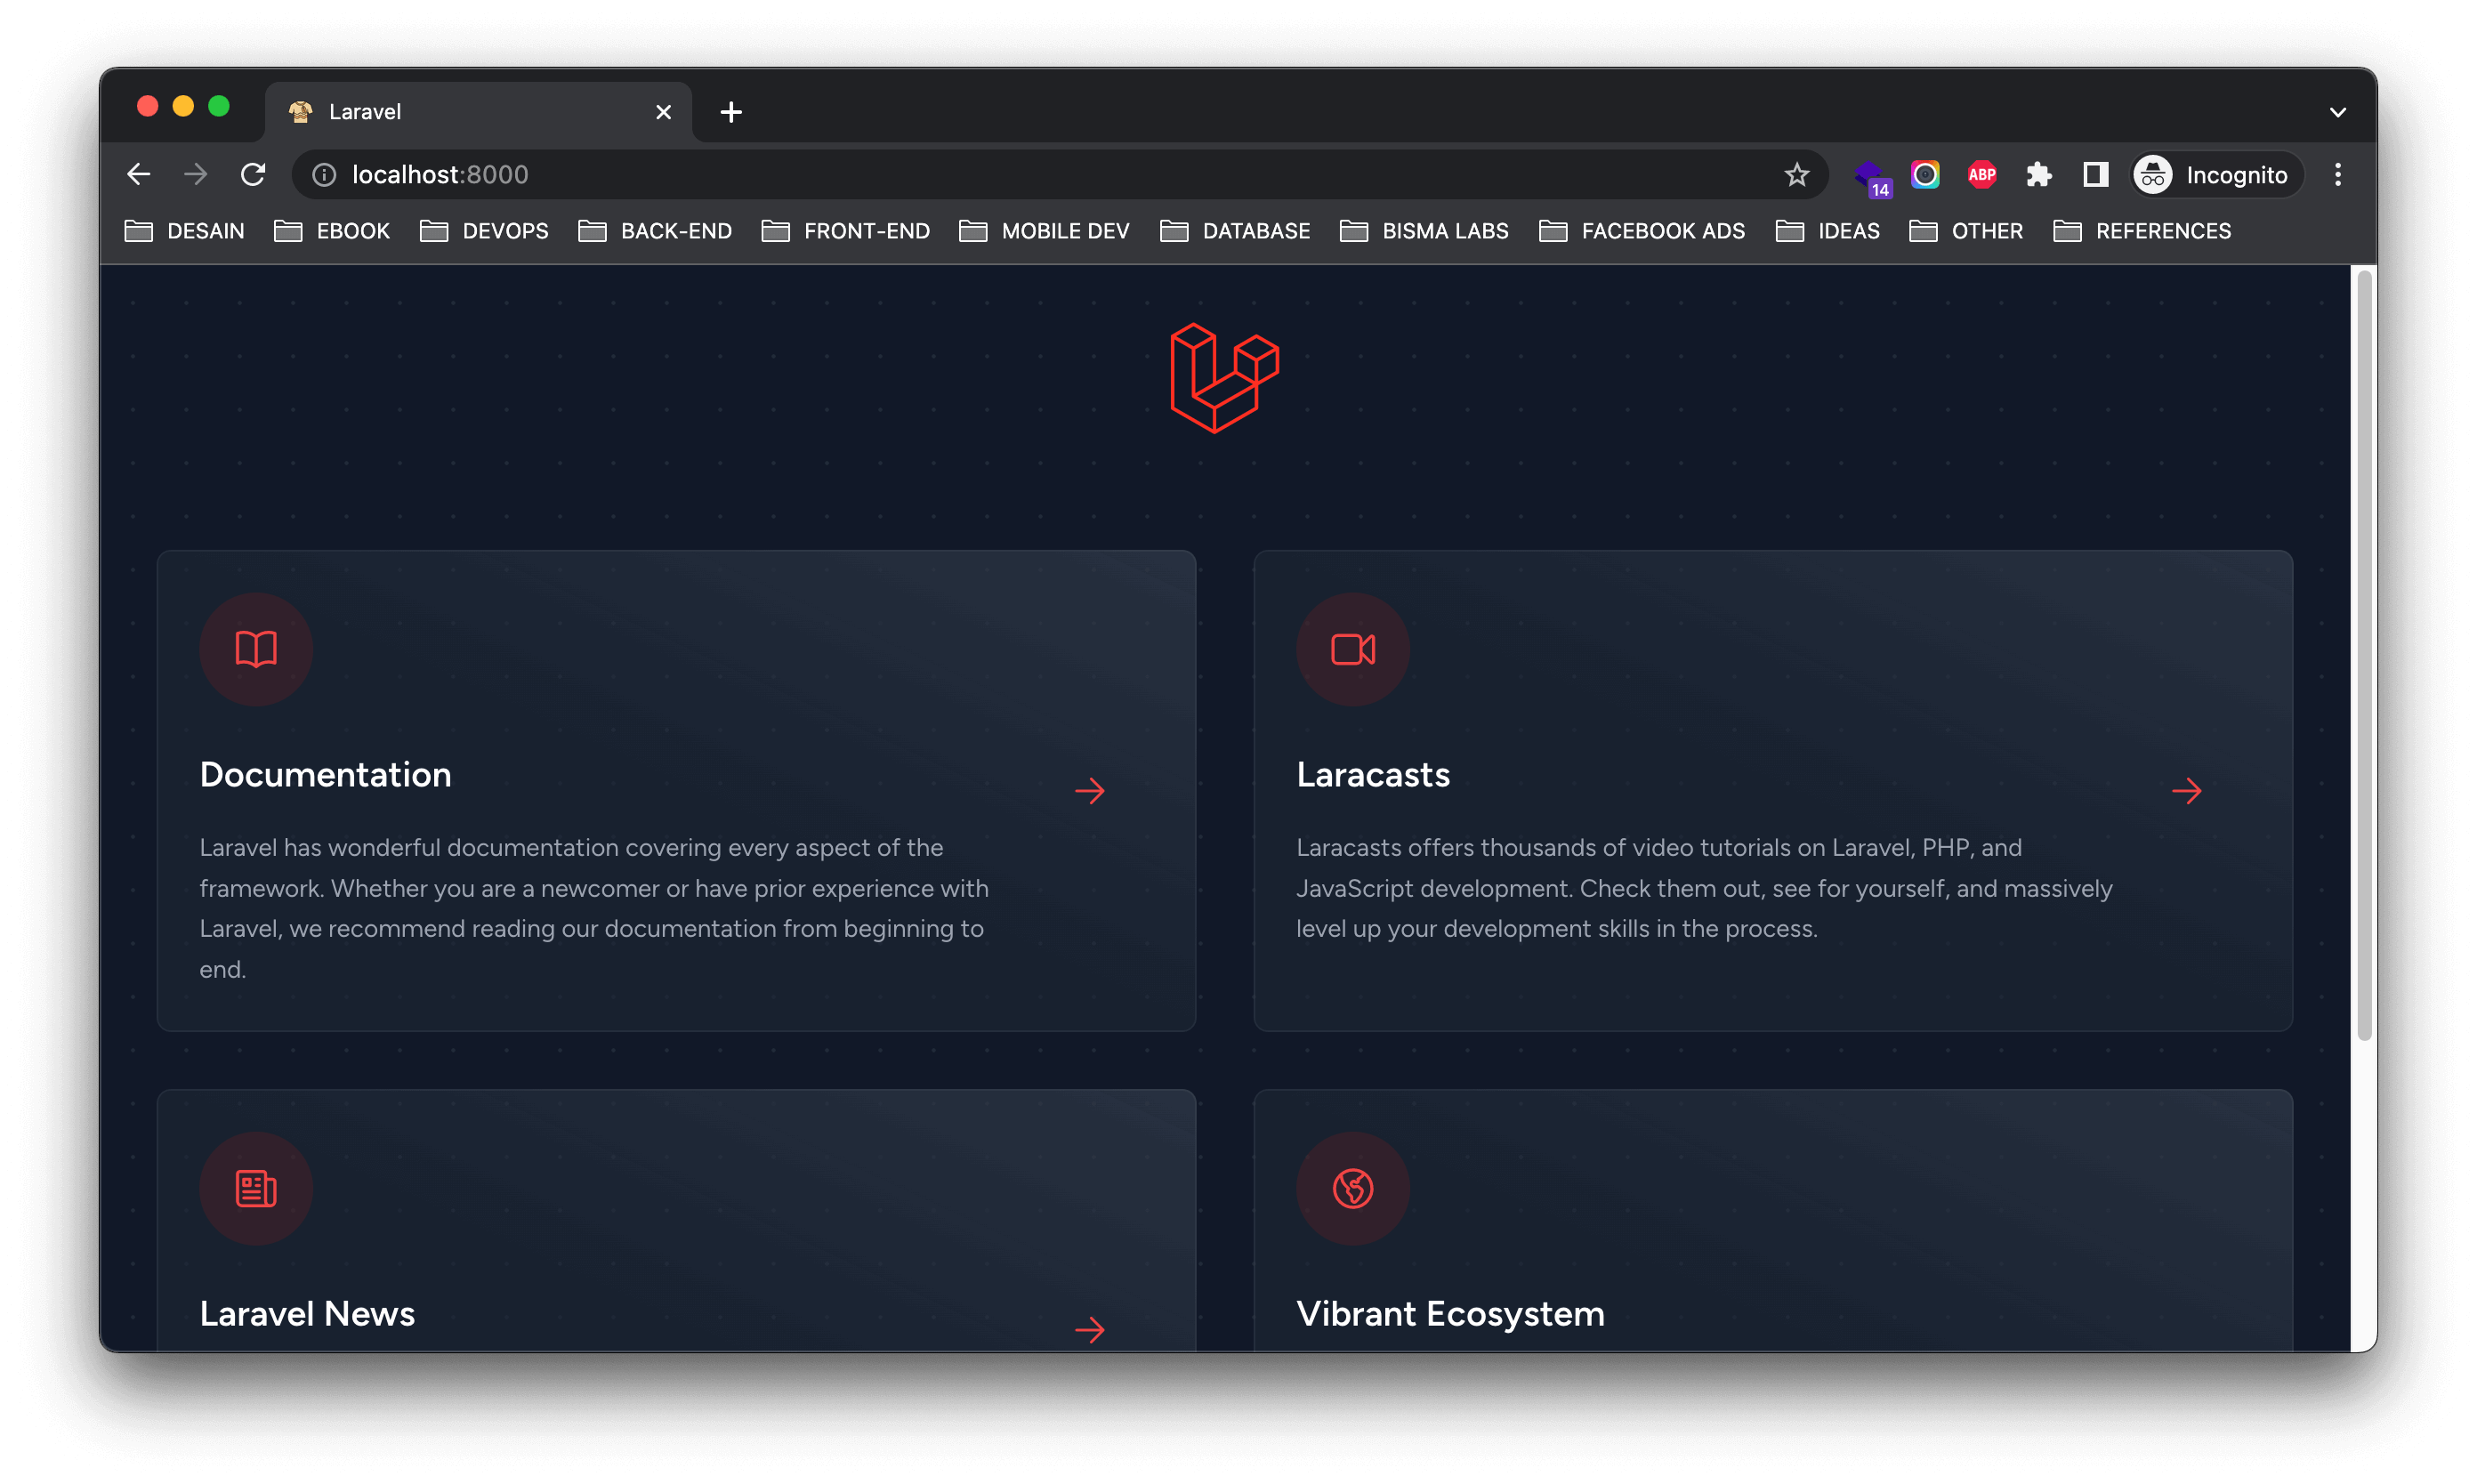Open the Laracasts heading link
The height and width of the screenshot is (1484, 2477).
1373,775
